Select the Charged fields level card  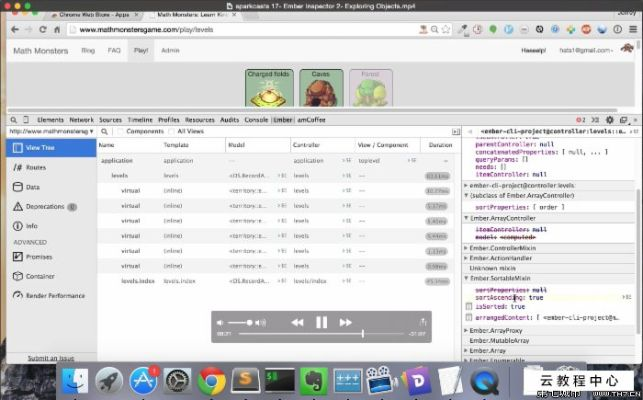[x=269, y=88]
